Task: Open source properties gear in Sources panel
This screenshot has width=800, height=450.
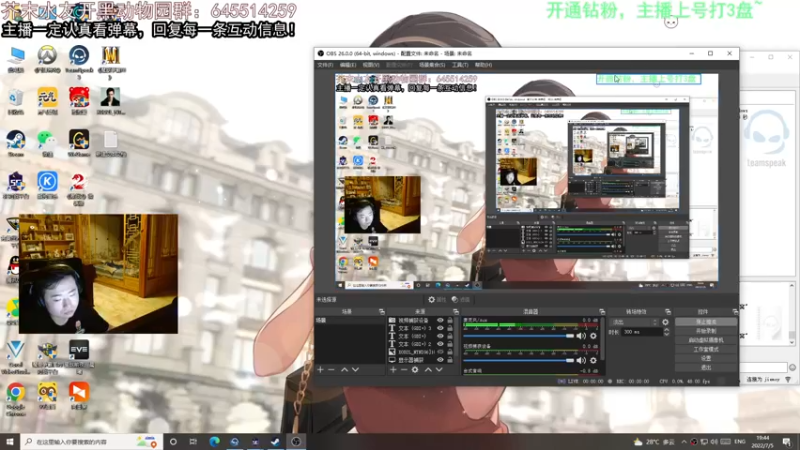Action: pos(415,369)
